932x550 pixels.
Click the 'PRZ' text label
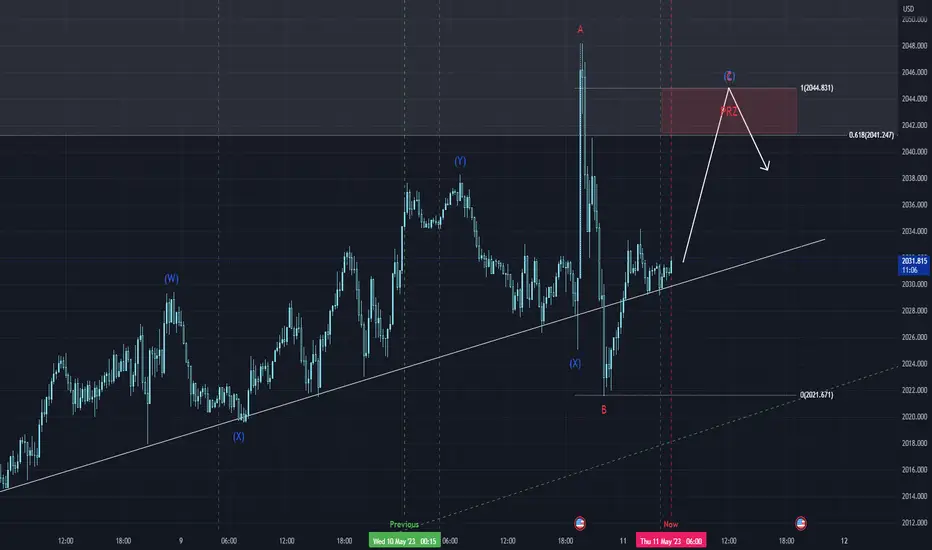point(729,111)
